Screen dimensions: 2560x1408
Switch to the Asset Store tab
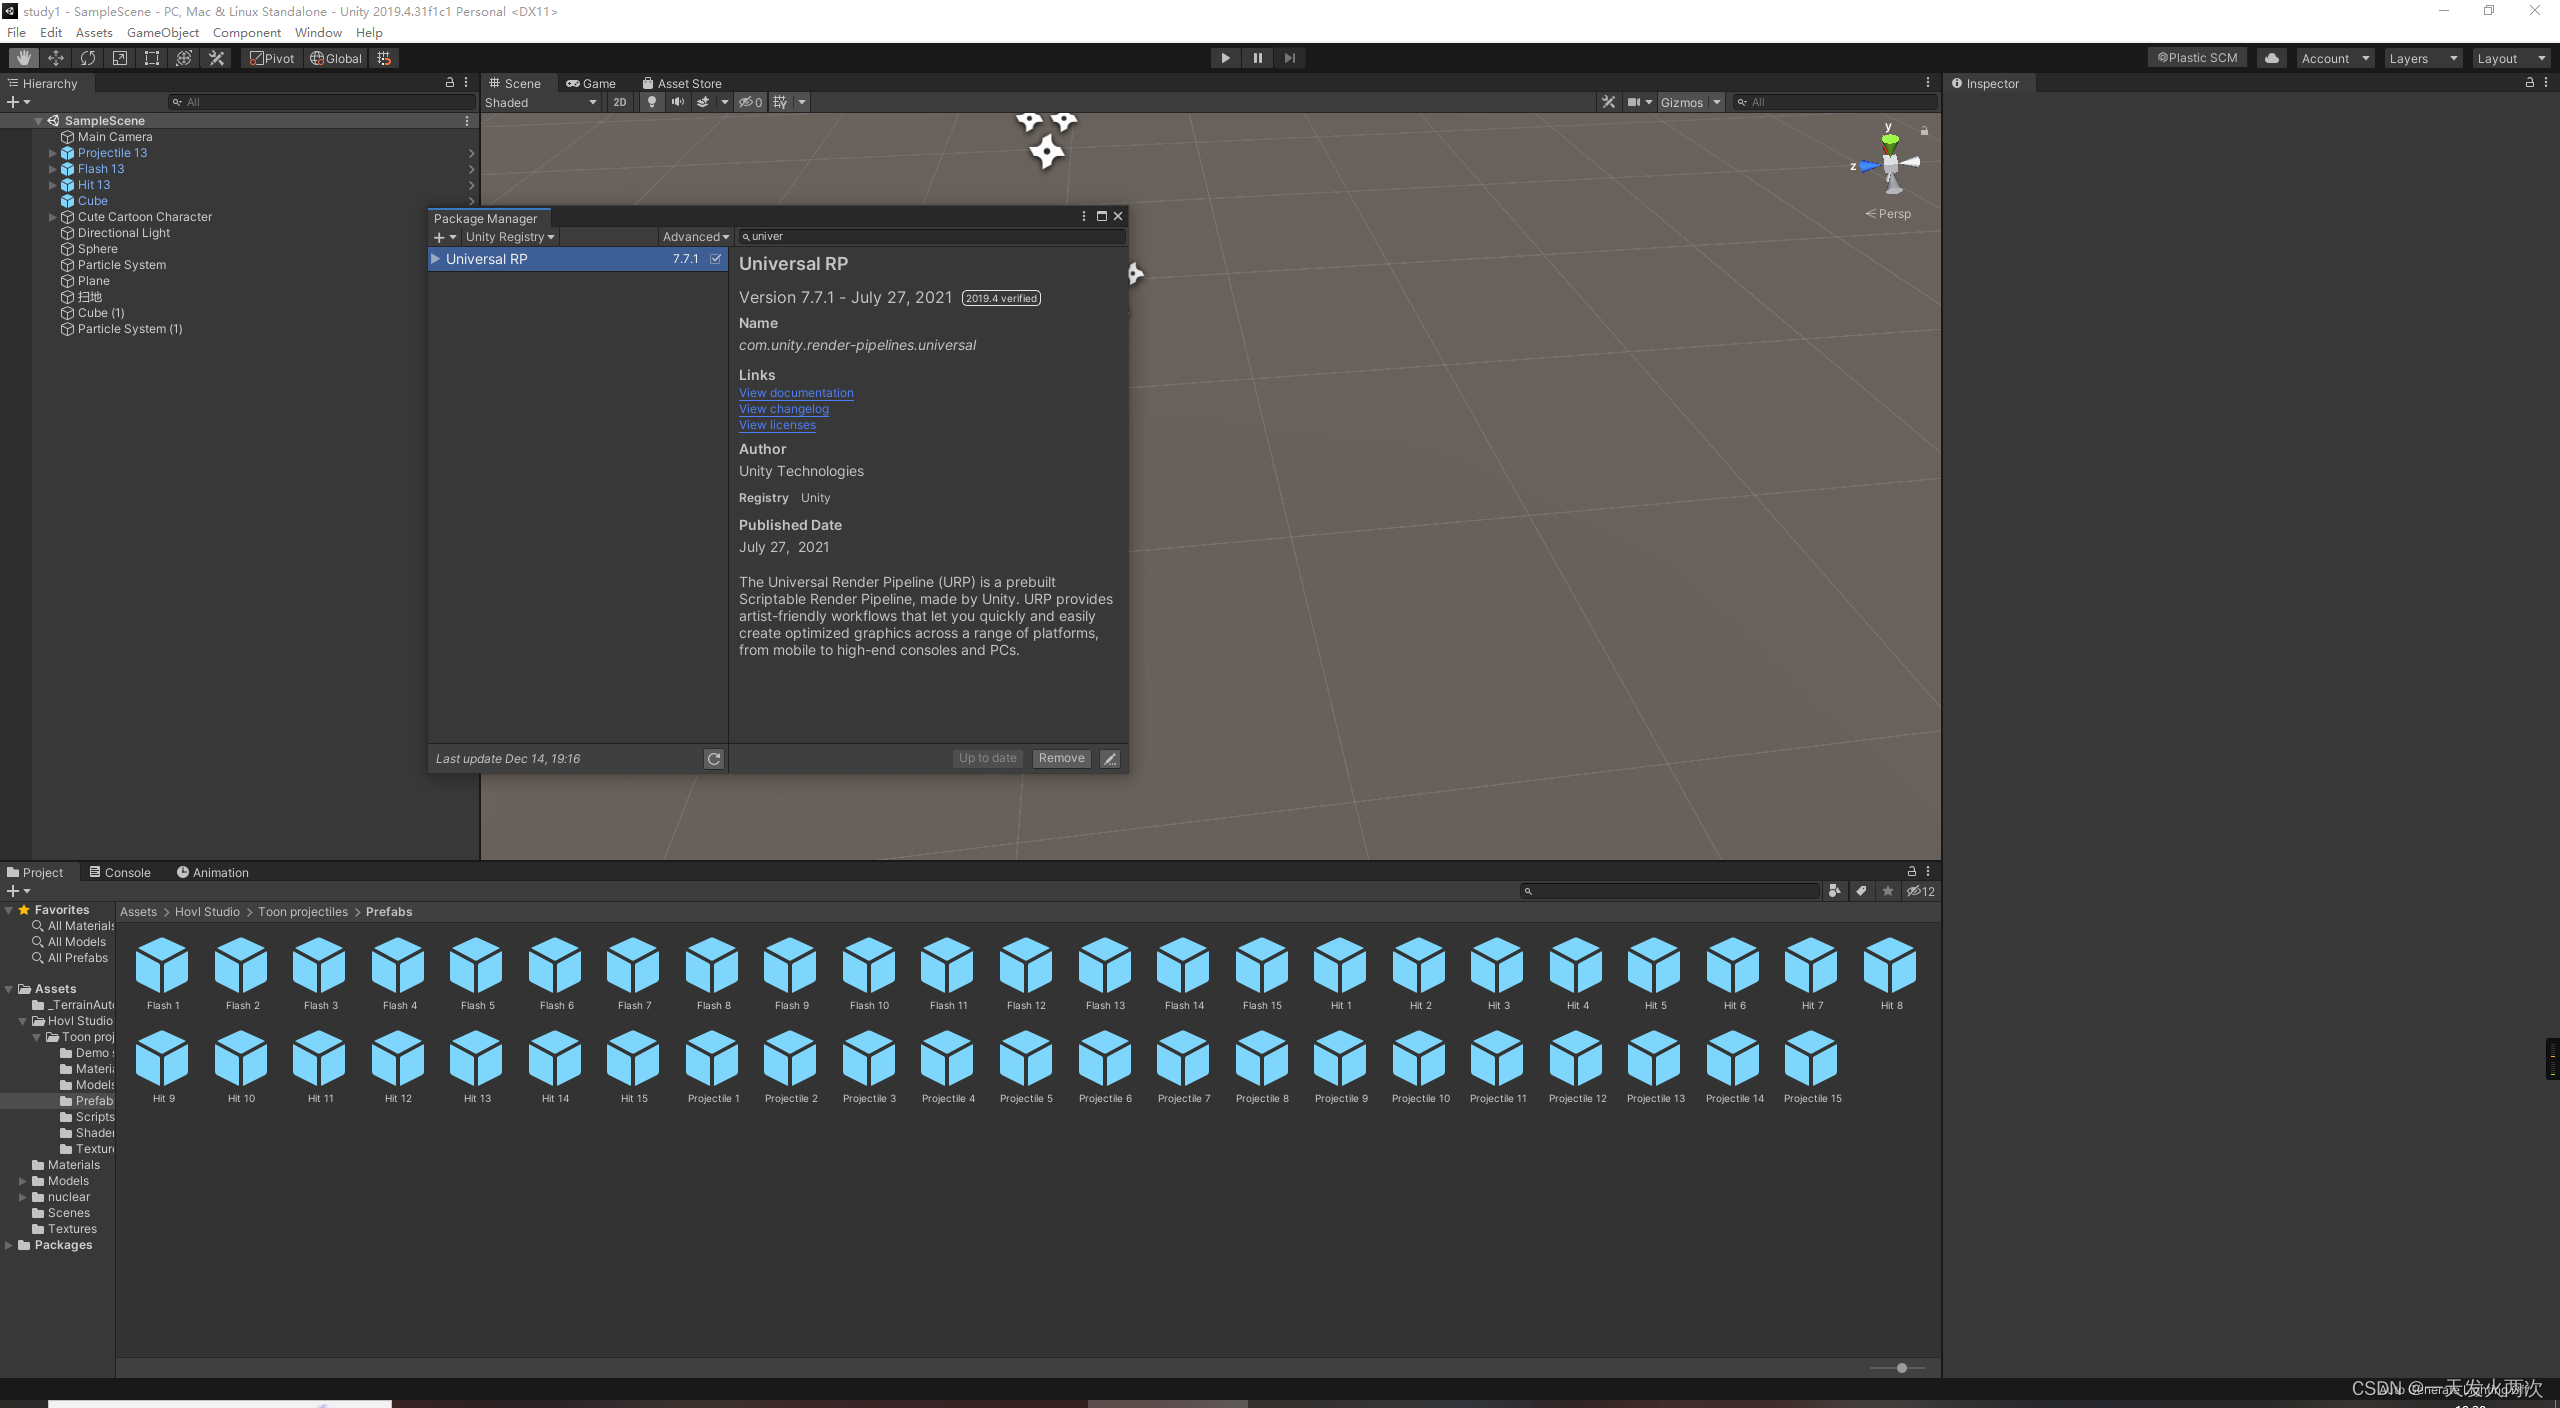(682, 83)
